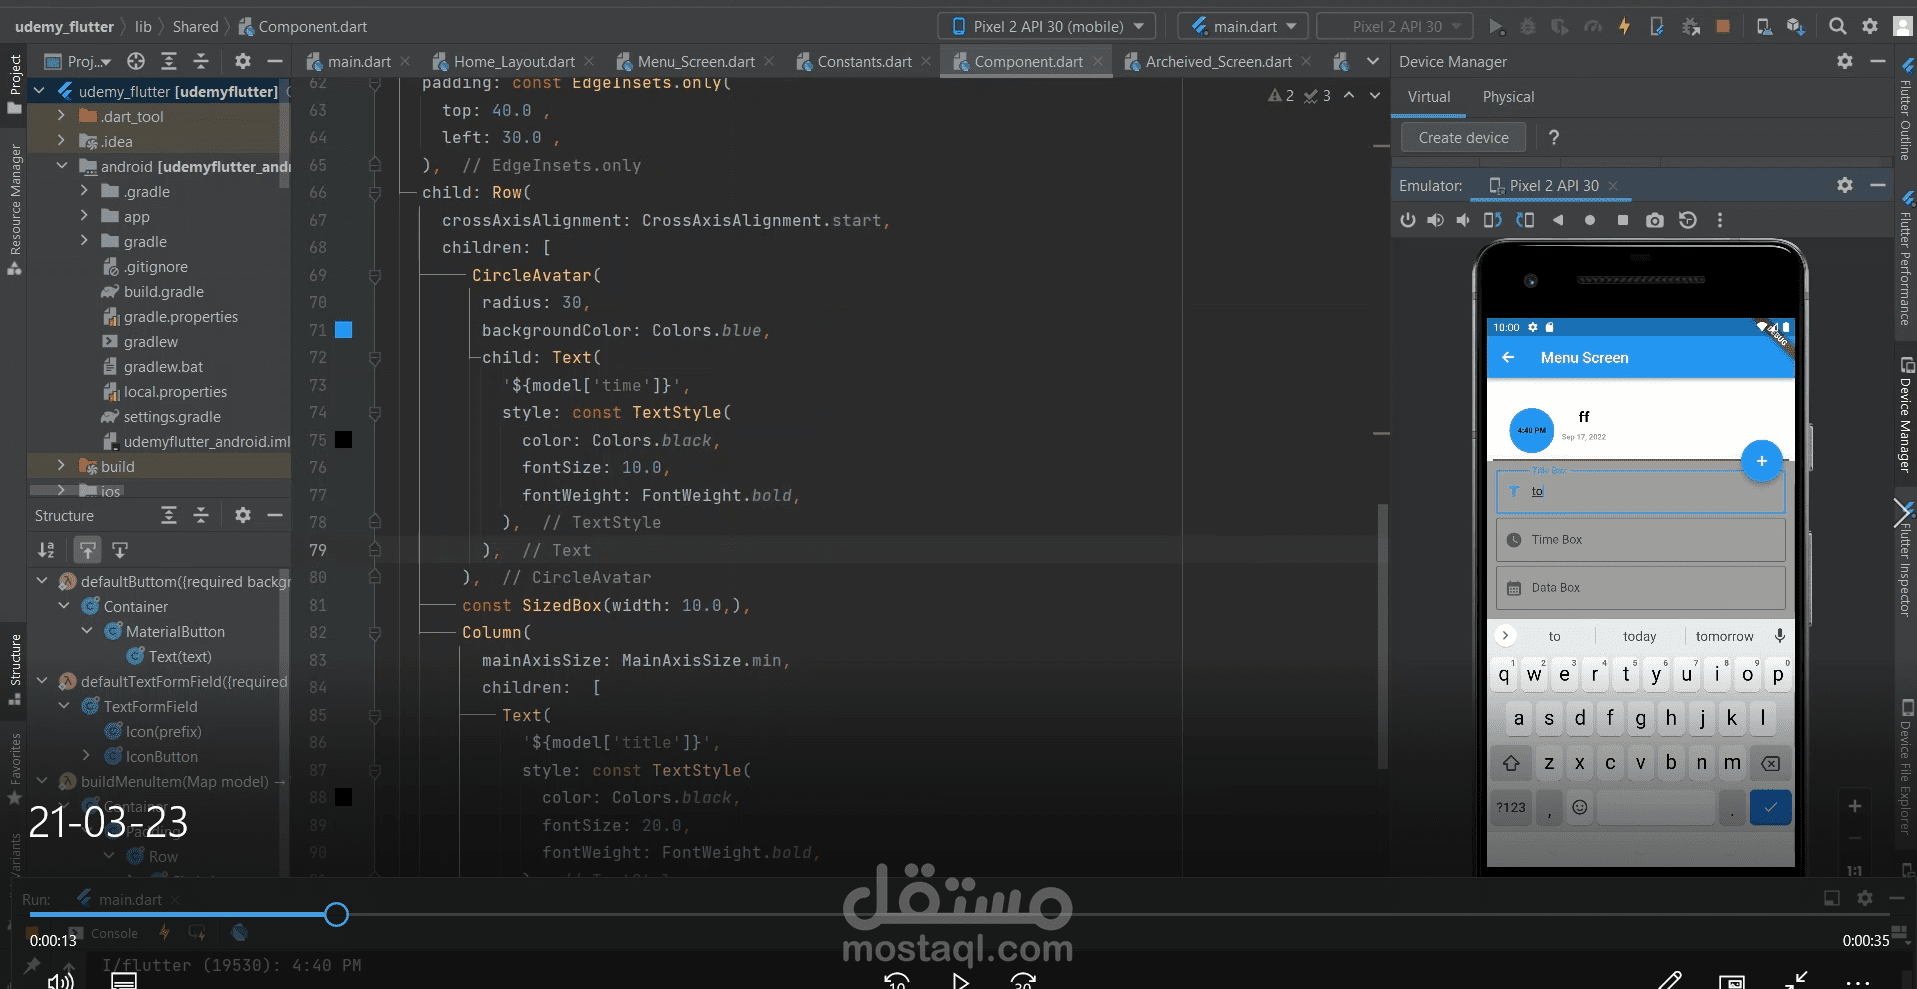
Task: Toggle autoscroll from source in Structure panel
Action: coord(120,550)
